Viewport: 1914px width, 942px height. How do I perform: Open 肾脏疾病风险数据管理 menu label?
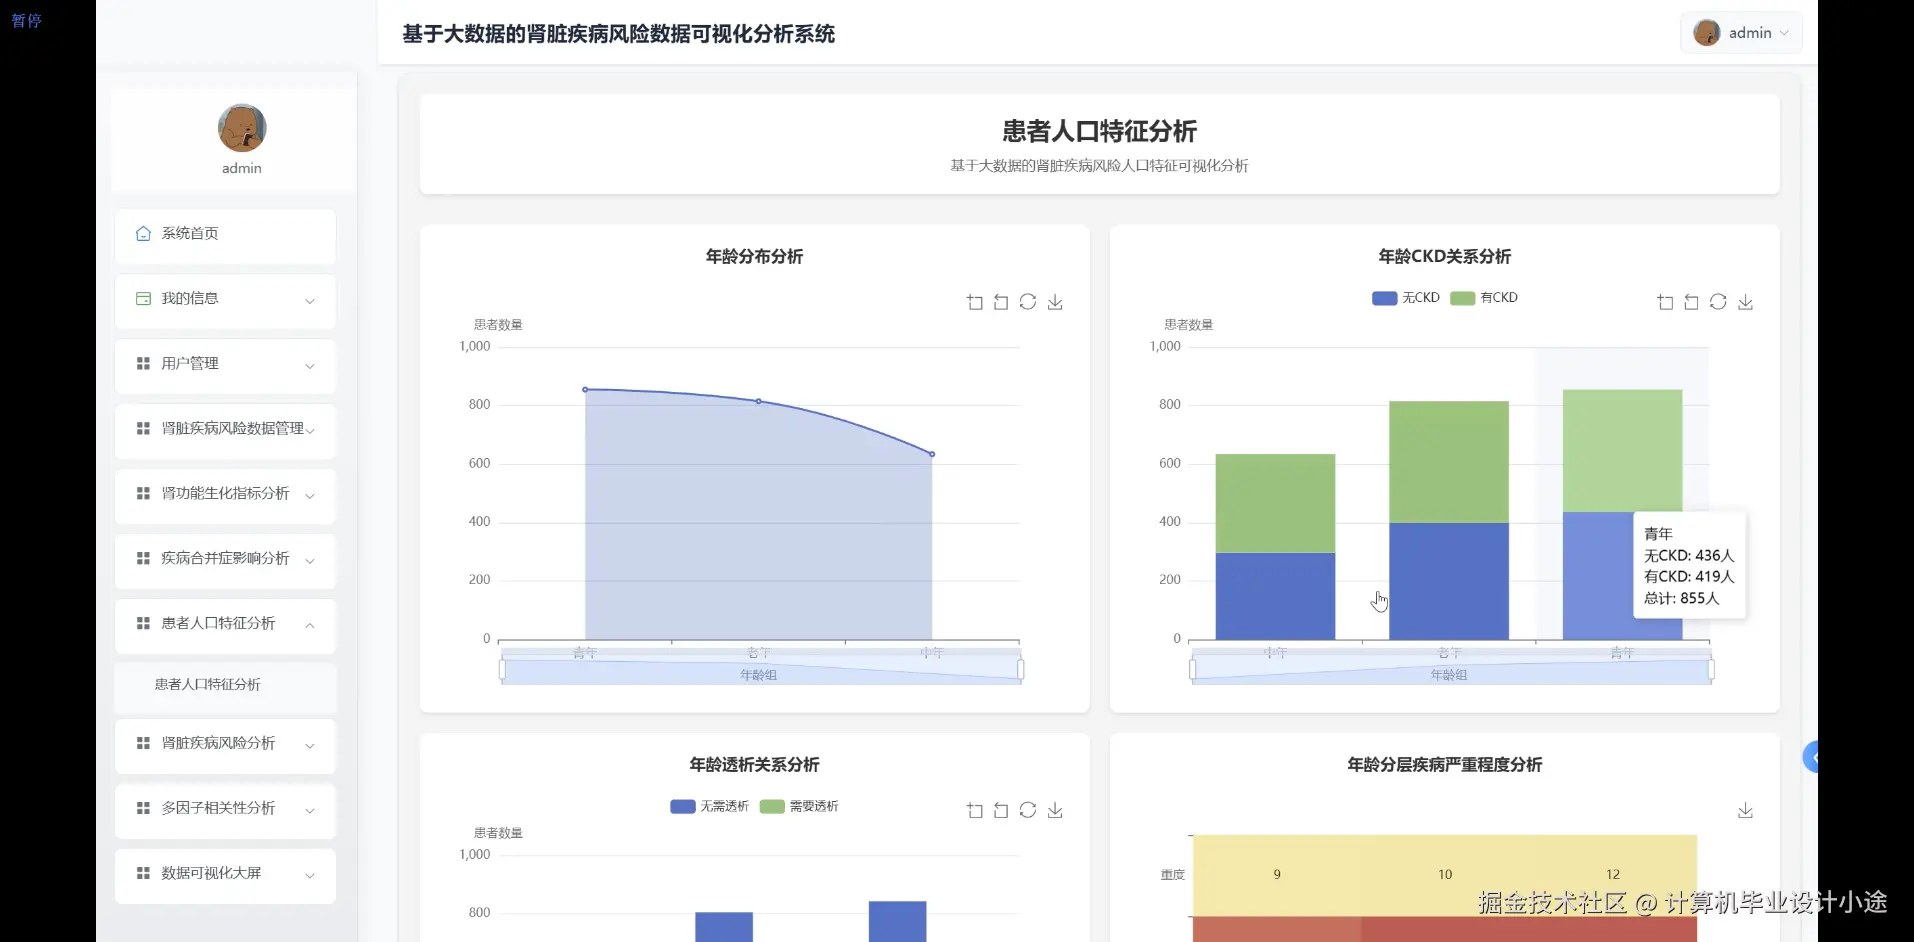coord(232,428)
